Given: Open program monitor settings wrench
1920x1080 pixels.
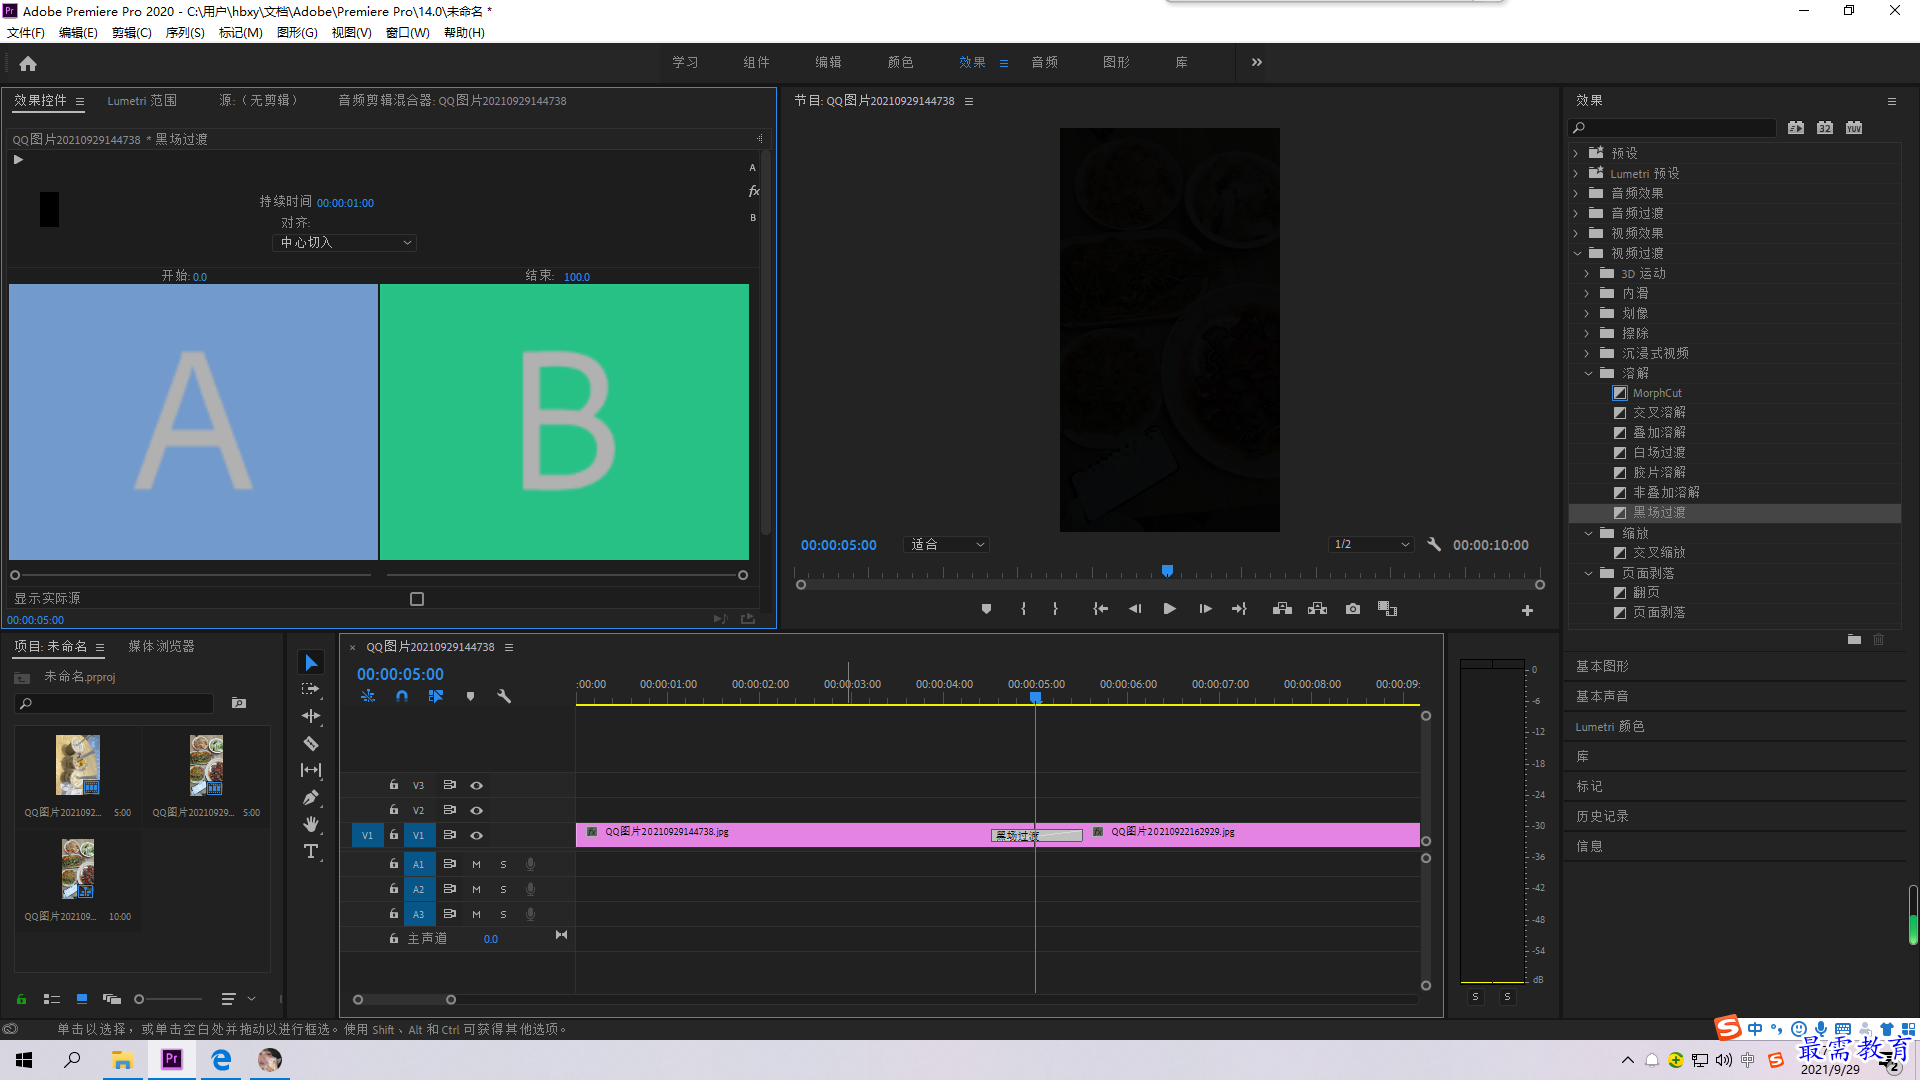Looking at the screenshot, I should (1434, 545).
